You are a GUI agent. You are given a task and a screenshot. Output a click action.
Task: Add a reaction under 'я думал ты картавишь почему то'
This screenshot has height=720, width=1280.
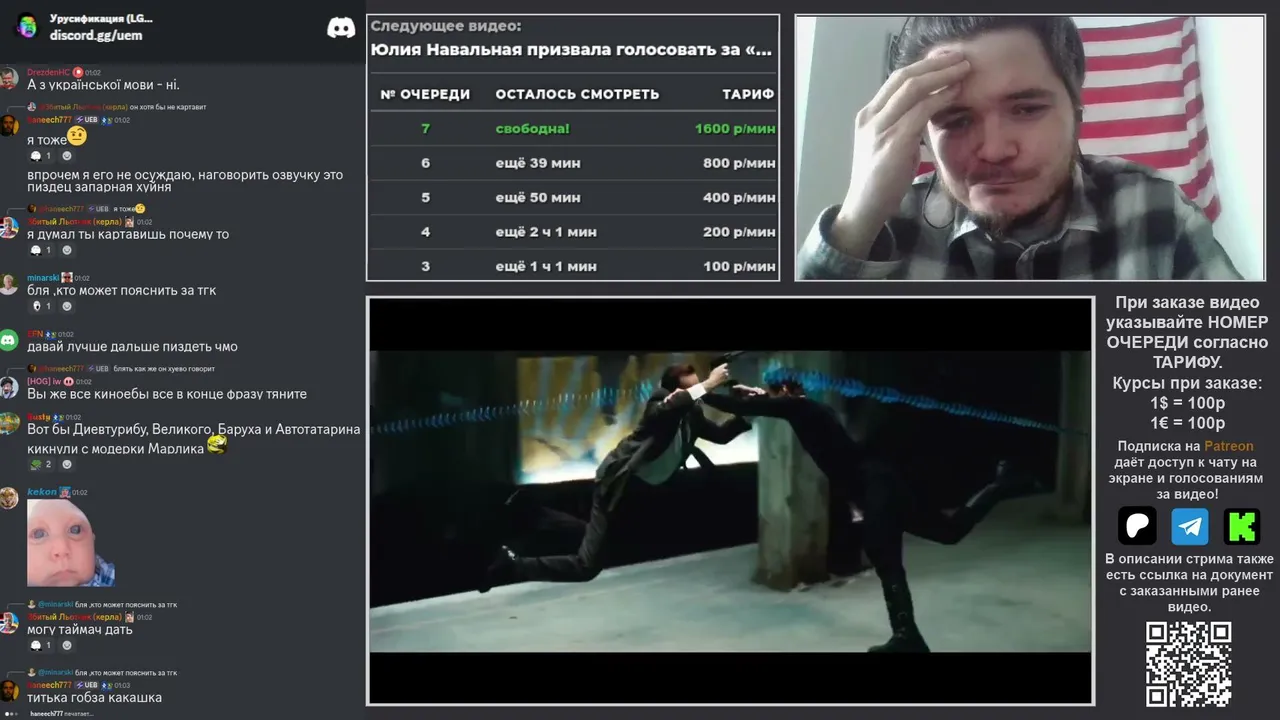67,250
